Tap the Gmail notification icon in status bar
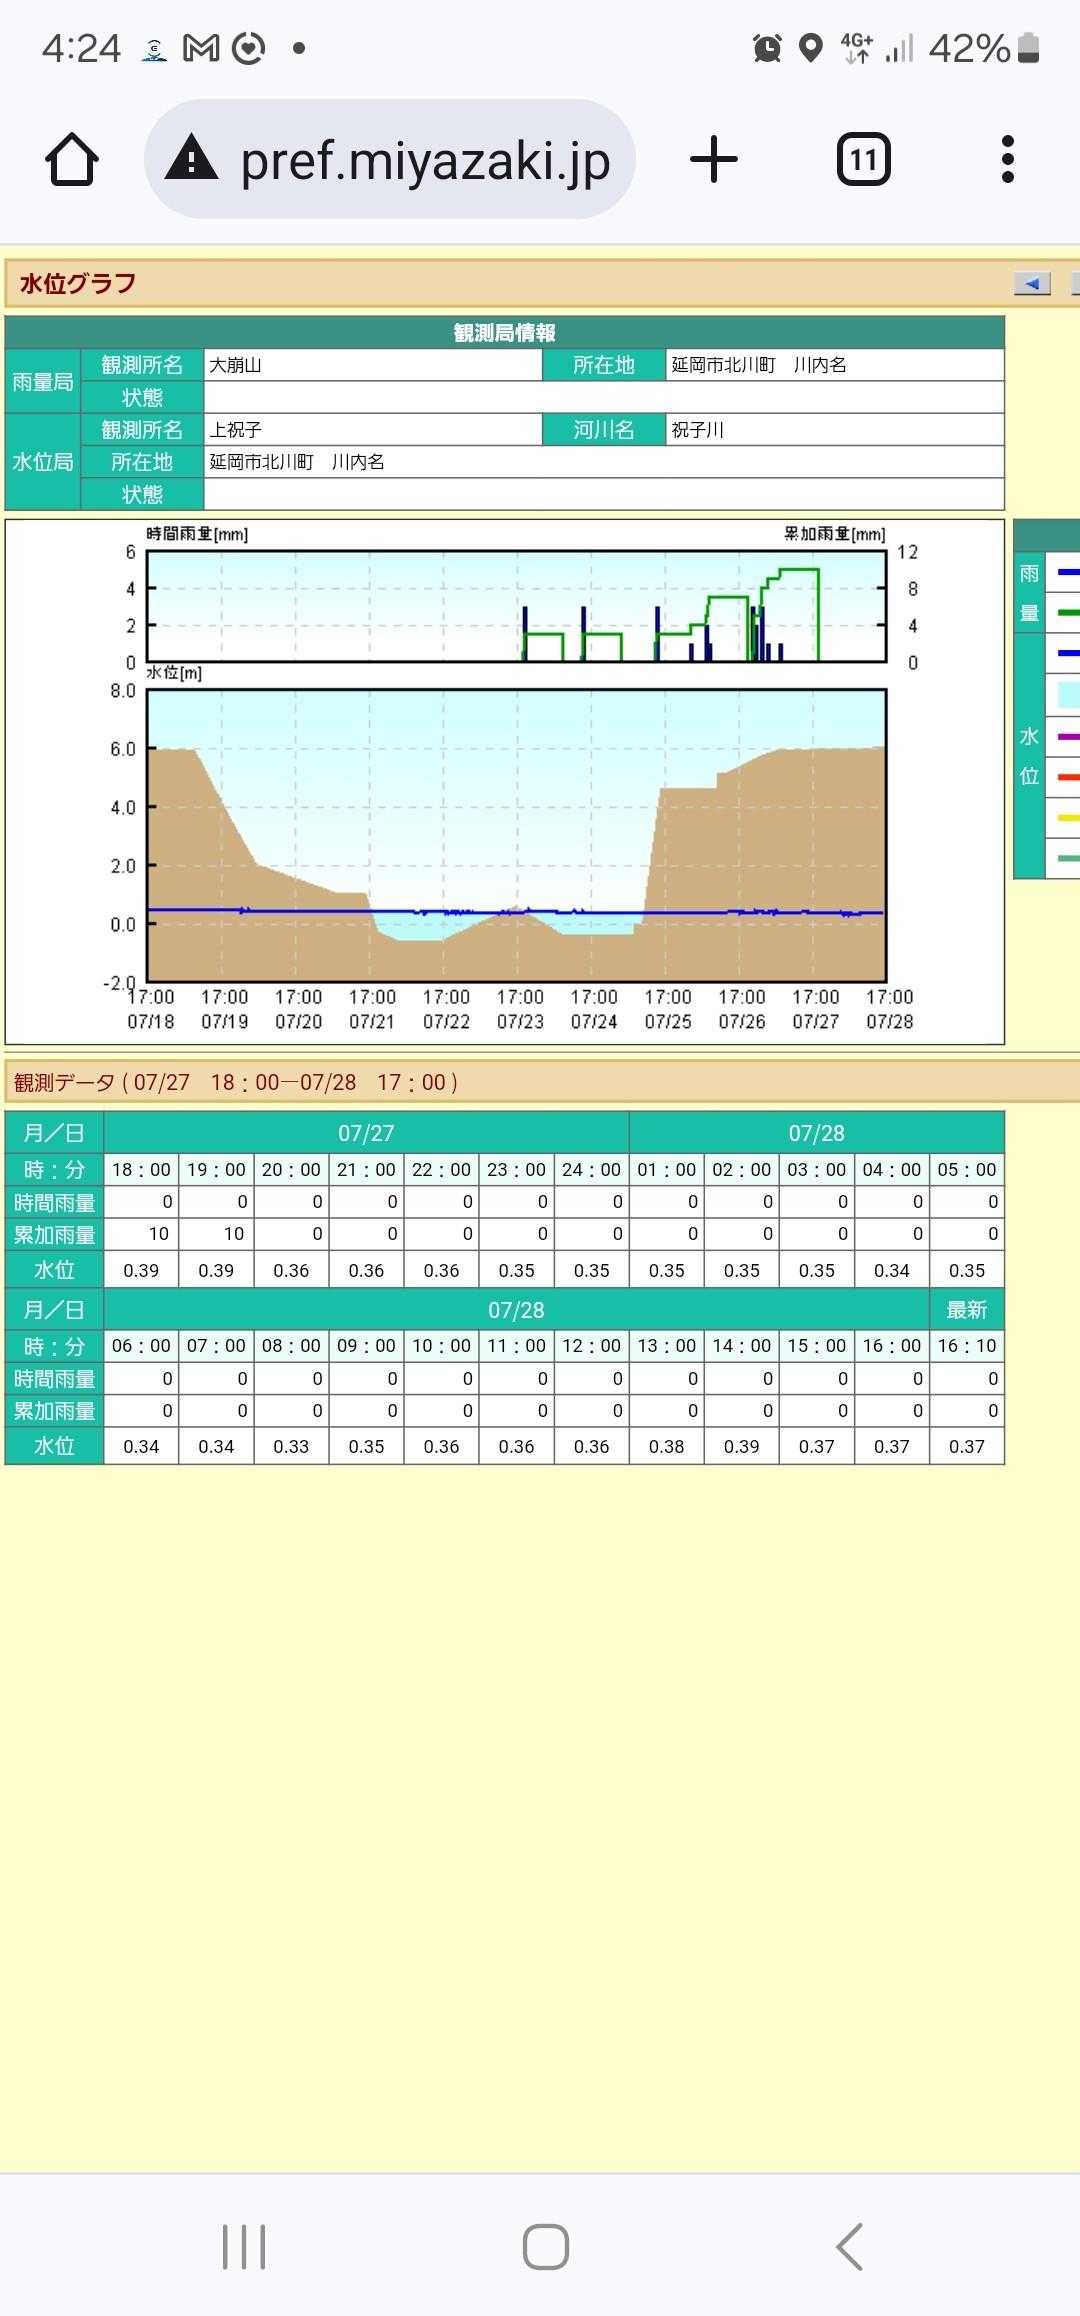 [201, 48]
